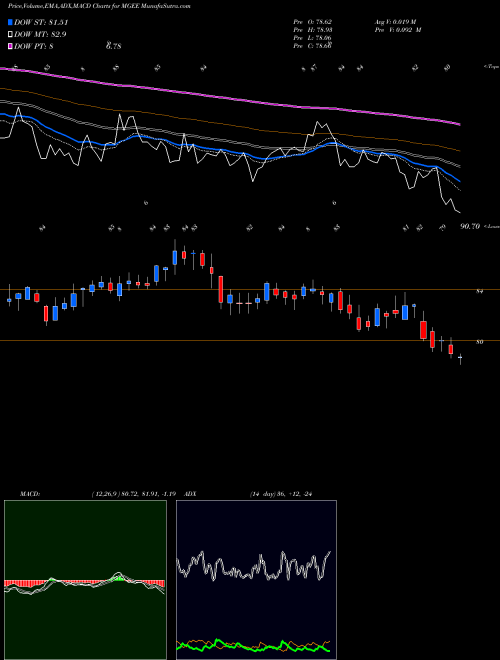
Task: Click the Pre C: 78.68 value
Action: tap(313, 46)
